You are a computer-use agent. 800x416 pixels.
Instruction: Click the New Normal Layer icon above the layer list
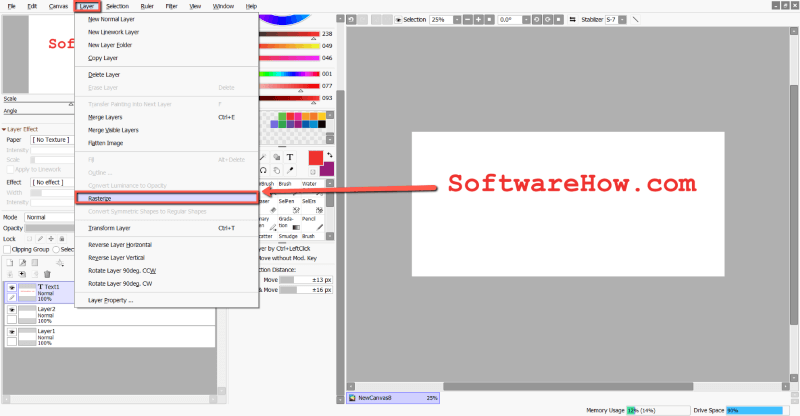click(x=9, y=263)
